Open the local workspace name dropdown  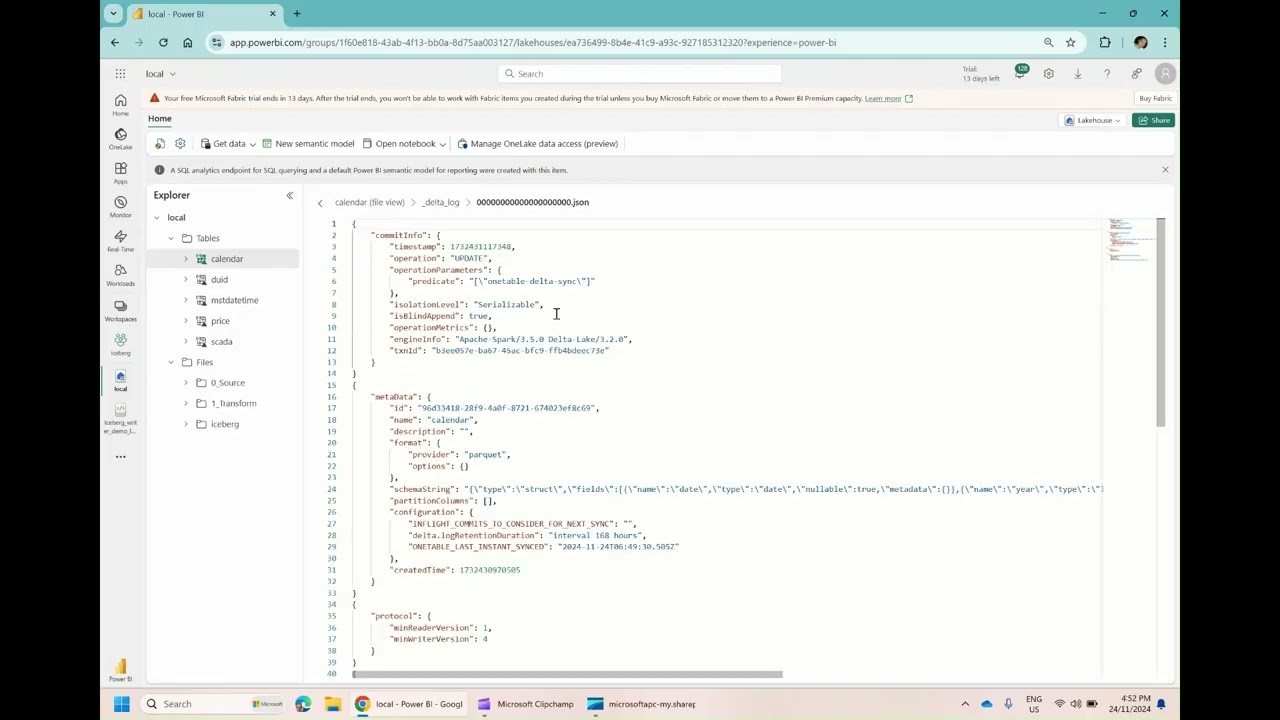point(160,74)
